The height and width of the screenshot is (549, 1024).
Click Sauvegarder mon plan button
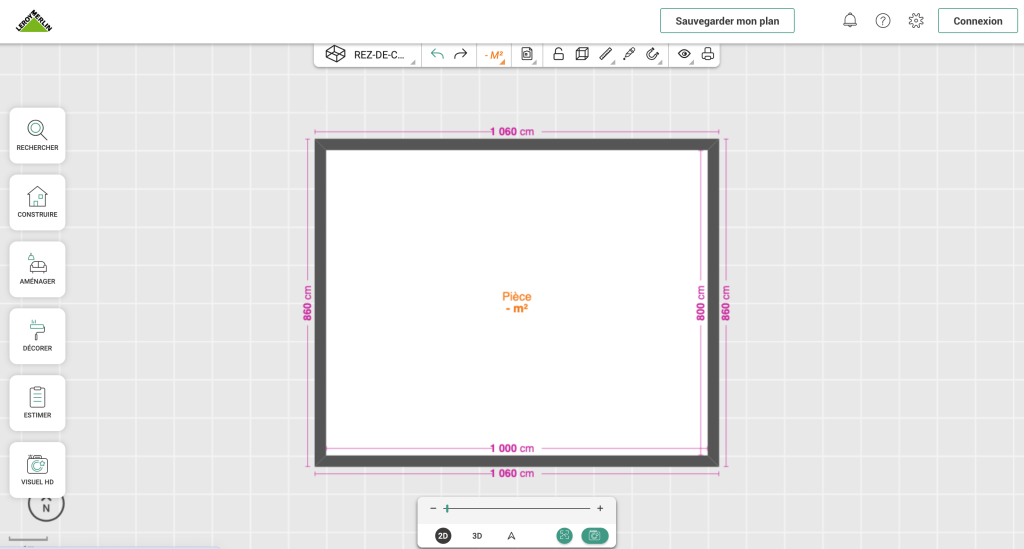[727, 21]
